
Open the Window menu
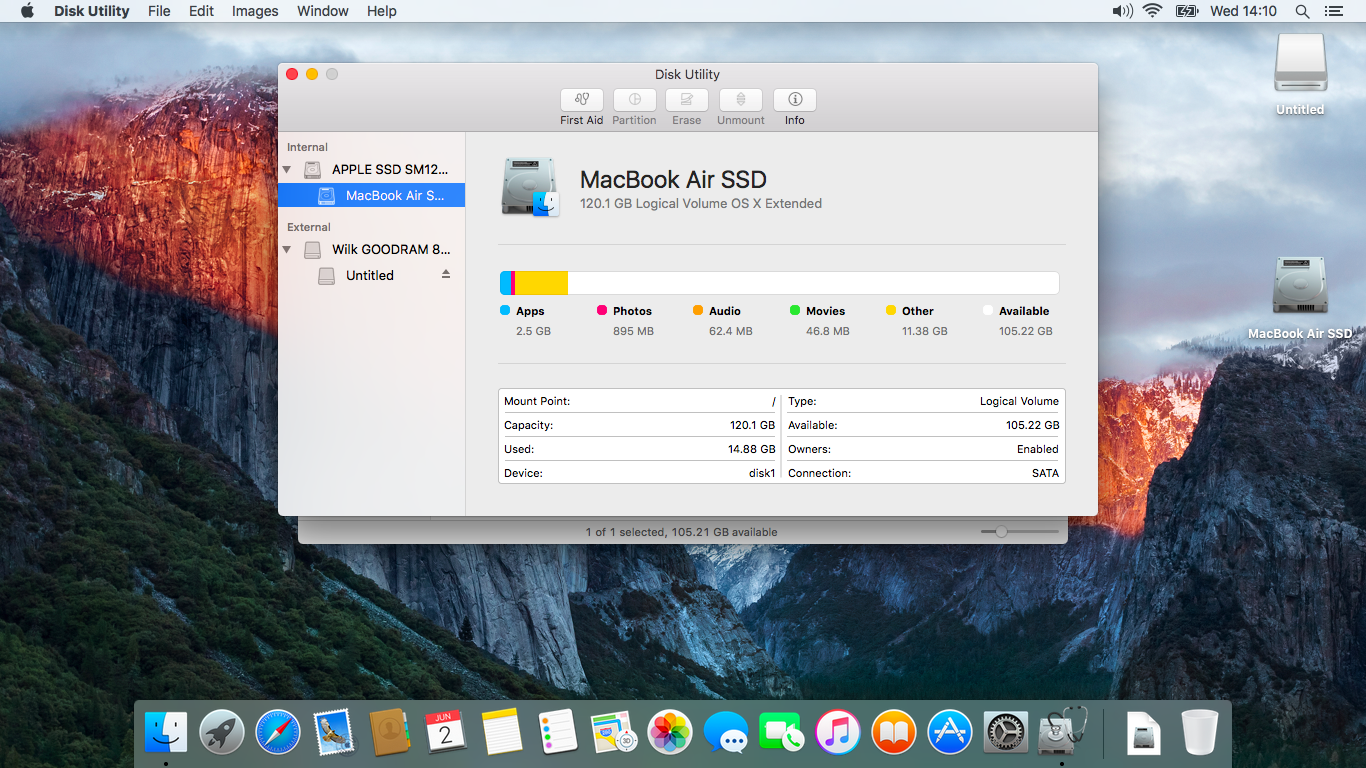[323, 11]
